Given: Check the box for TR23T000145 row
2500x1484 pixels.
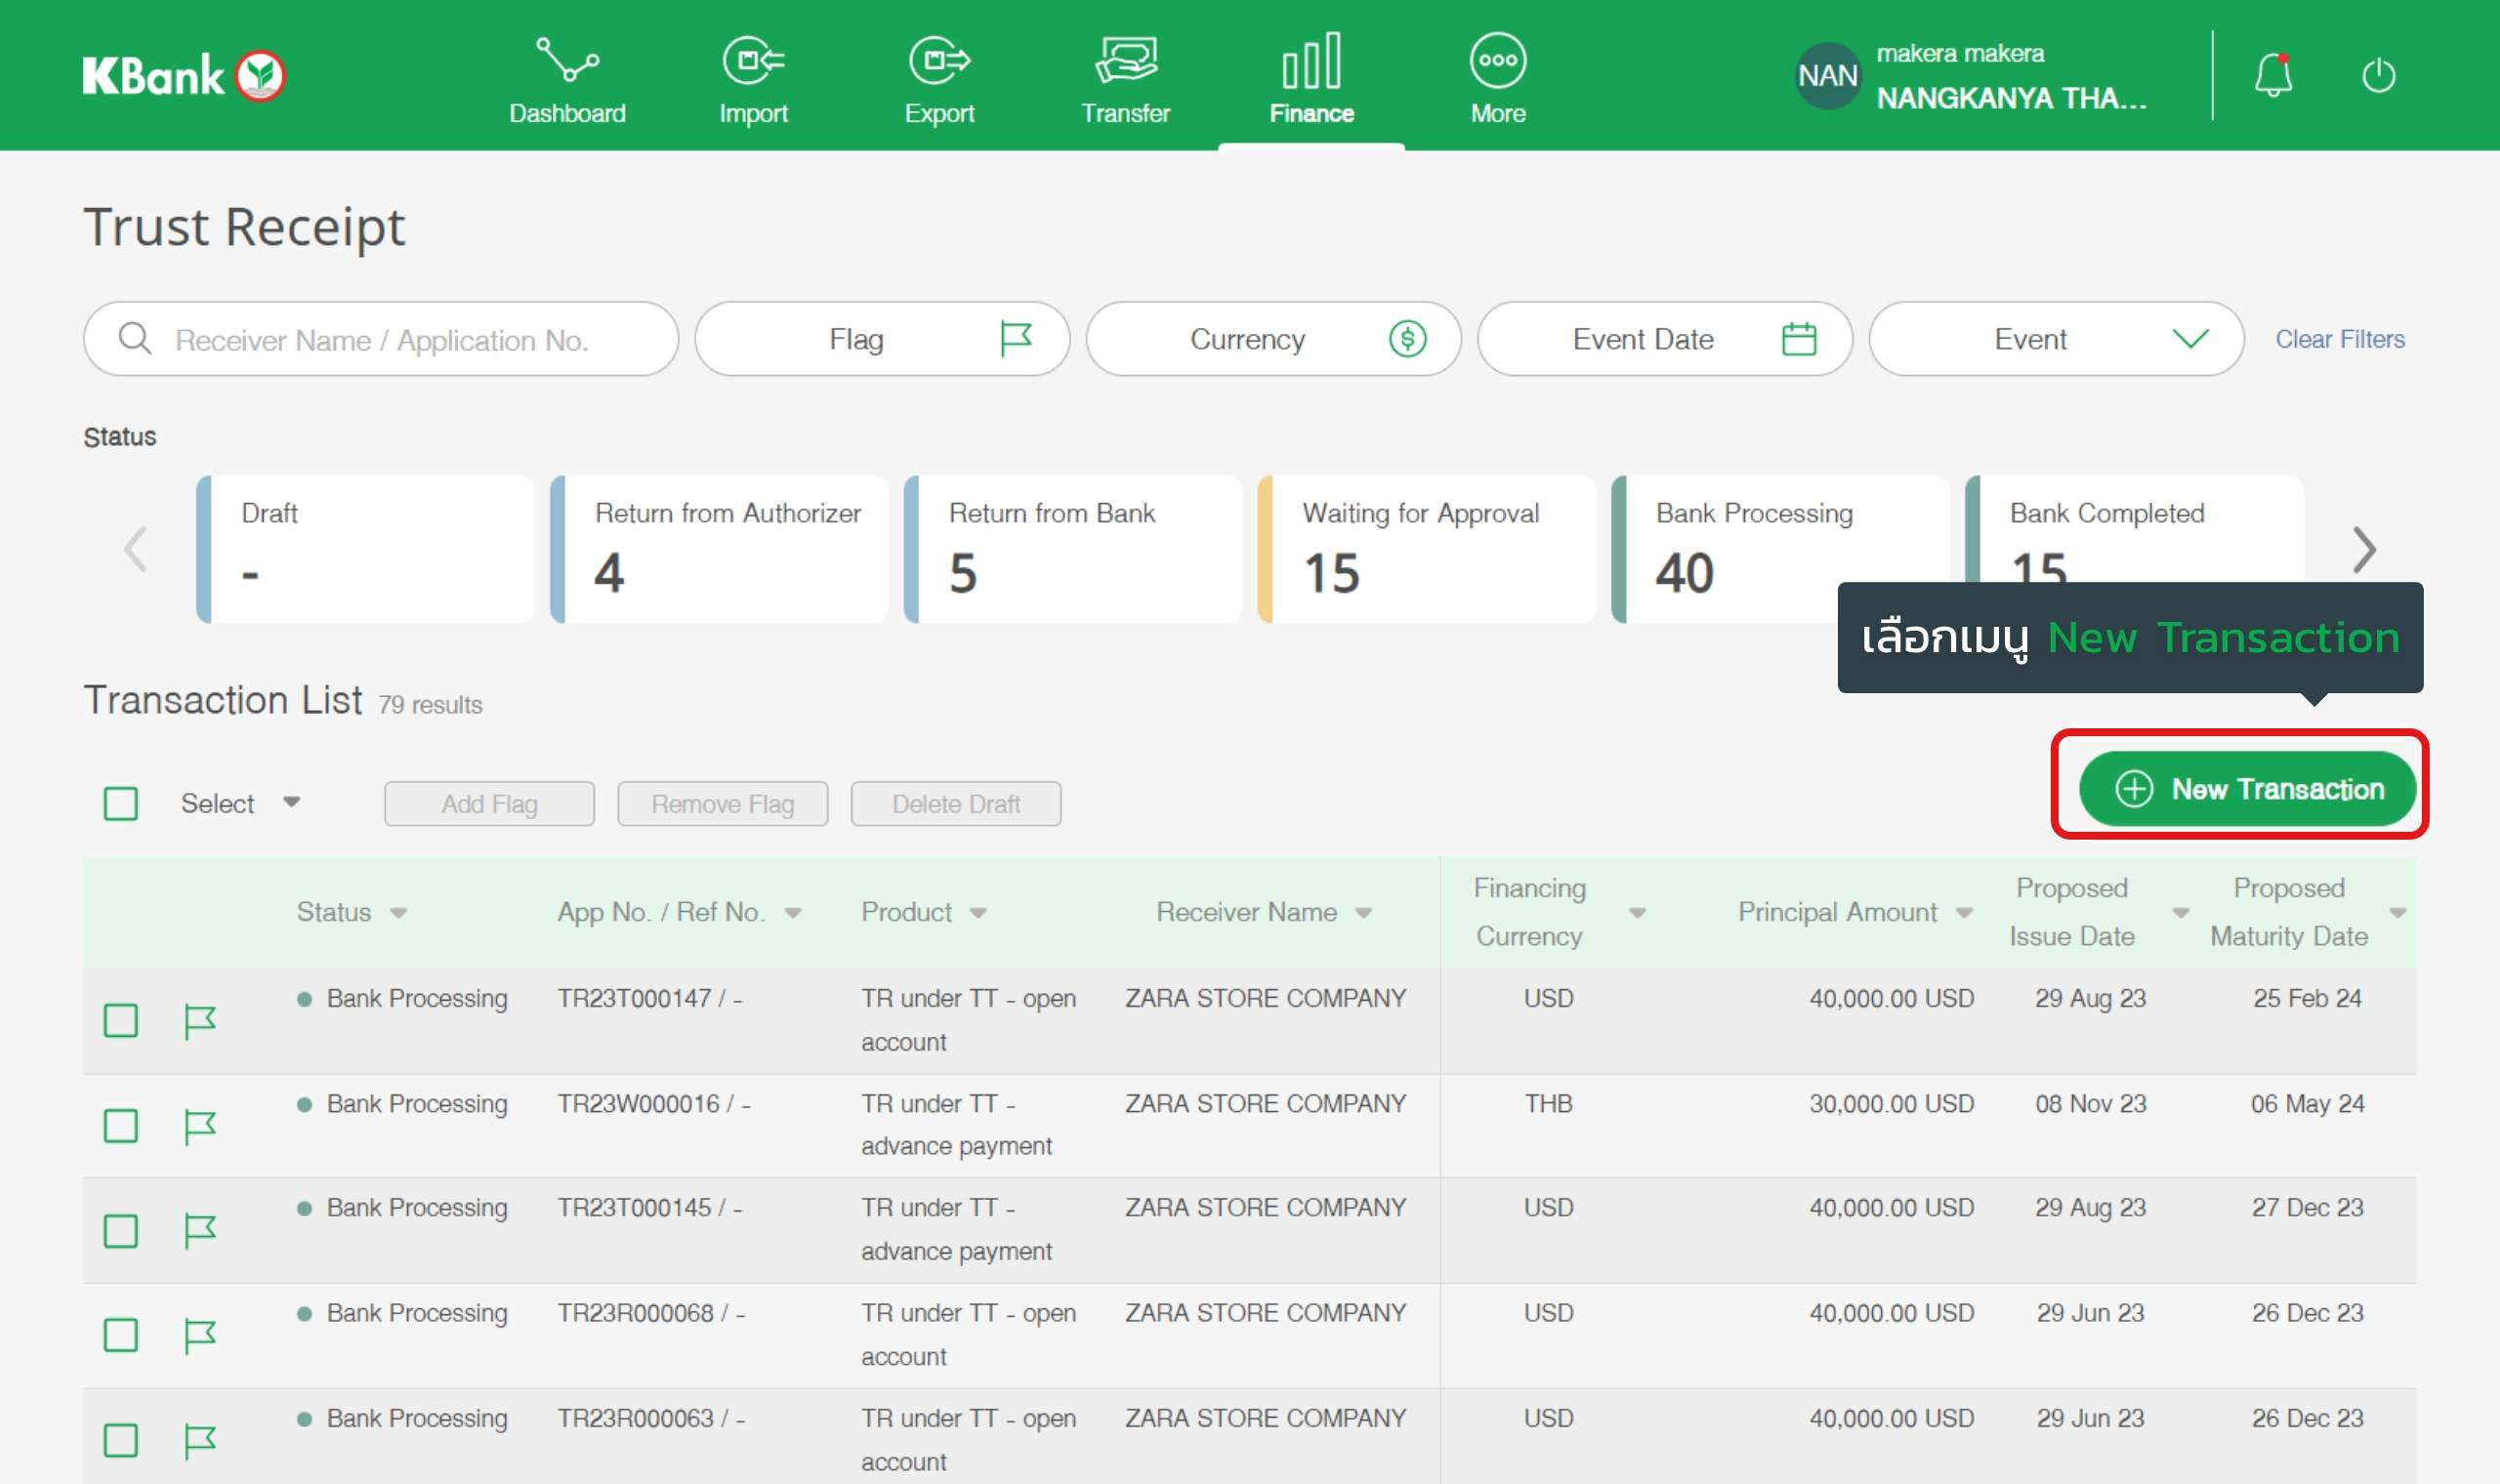Looking at the screenshot, I should click(121, 1231).
